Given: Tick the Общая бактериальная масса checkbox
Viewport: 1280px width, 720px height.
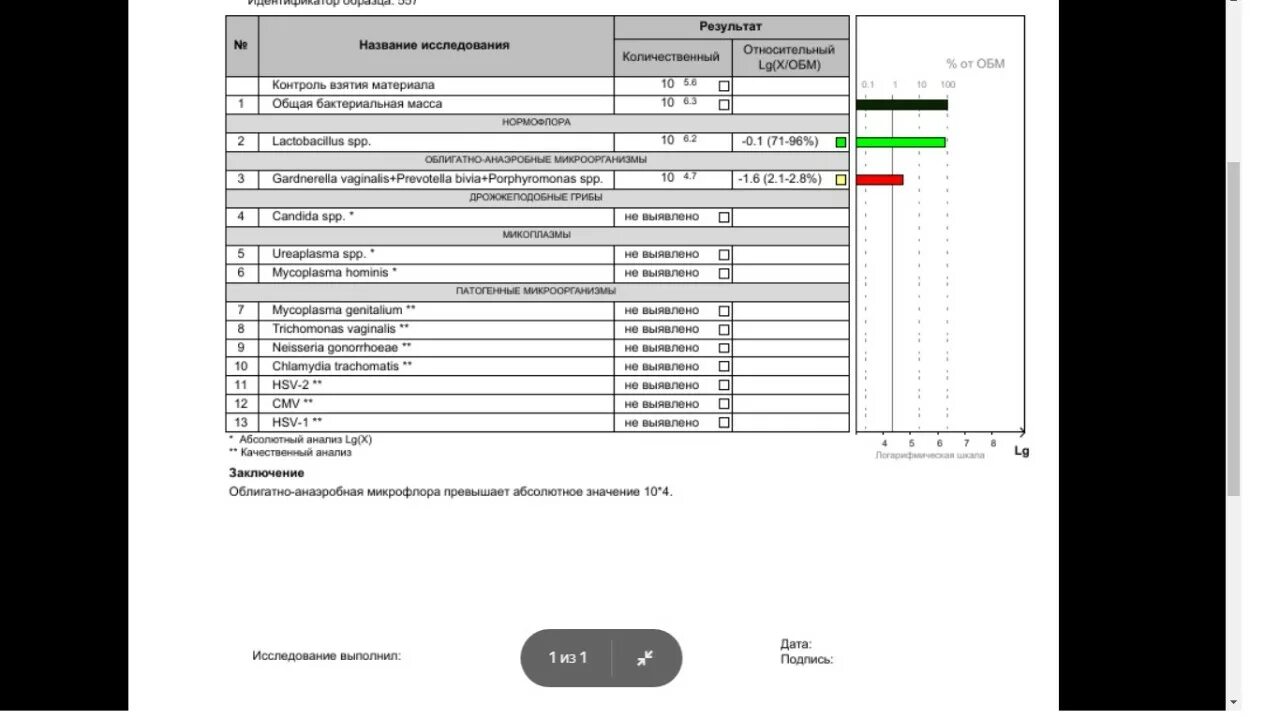Looking at the screenshot, I should tap(724, 105).
